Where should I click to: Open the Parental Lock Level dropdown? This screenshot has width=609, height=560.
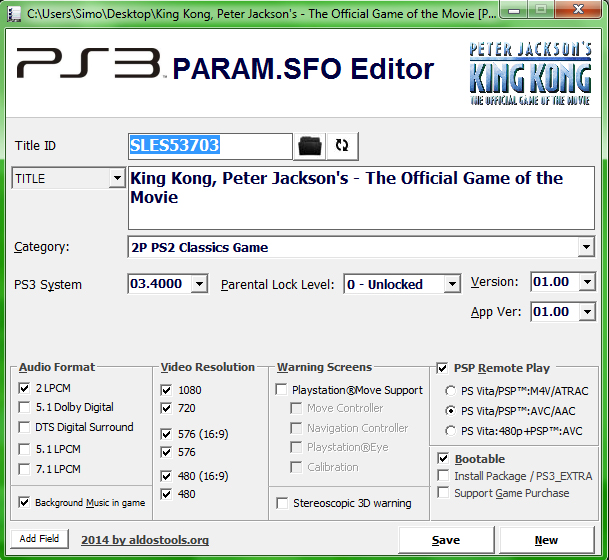pos(451,284)
